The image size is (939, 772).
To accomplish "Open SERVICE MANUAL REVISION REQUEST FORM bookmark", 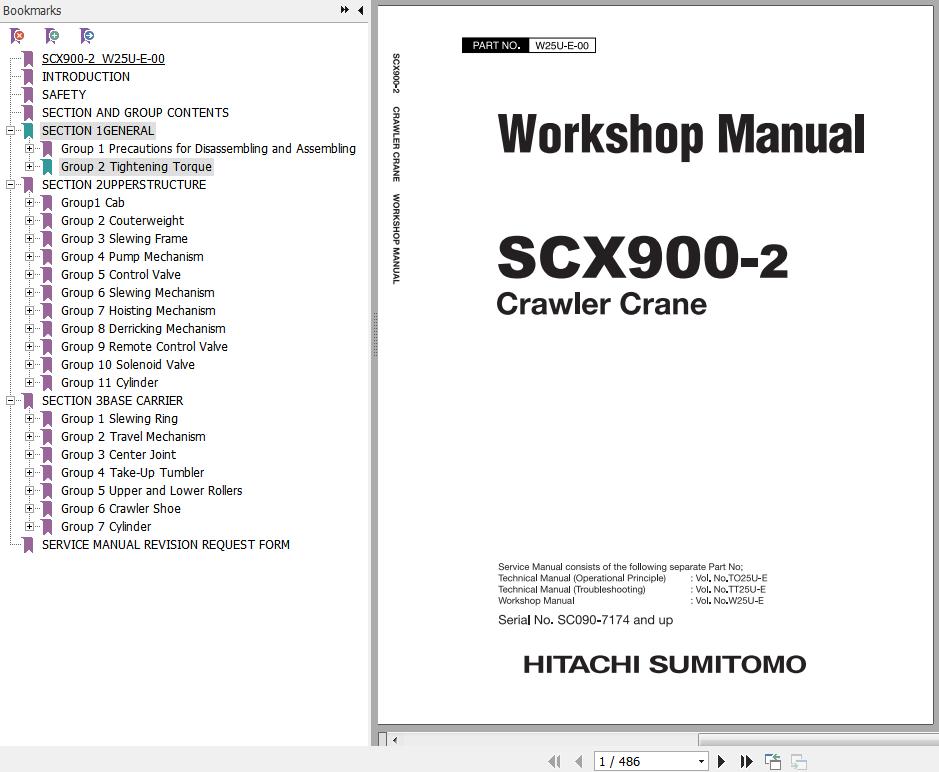I will click(166, 544).
